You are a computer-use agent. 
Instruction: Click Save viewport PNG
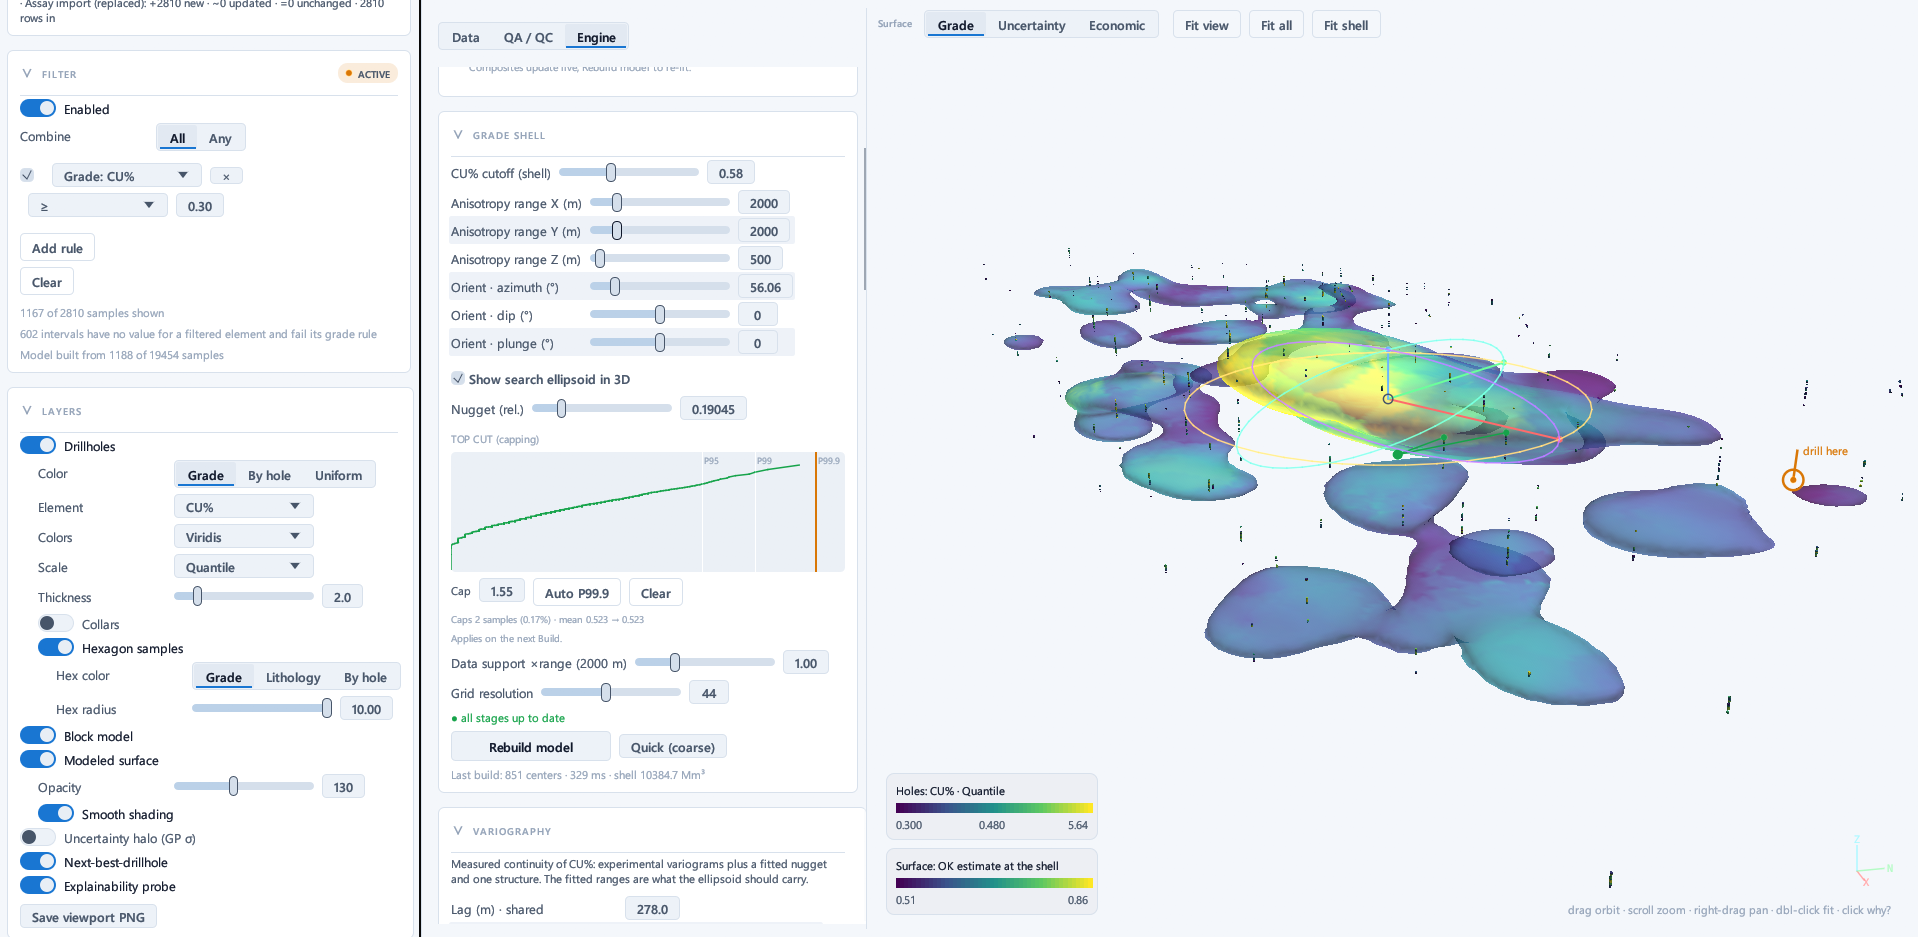[88, 917]
